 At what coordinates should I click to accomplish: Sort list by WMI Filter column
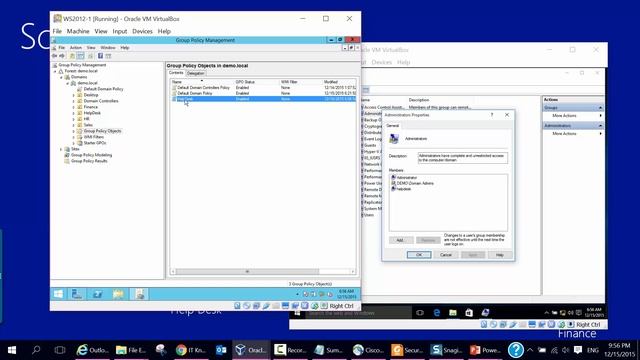click(301, 82)
